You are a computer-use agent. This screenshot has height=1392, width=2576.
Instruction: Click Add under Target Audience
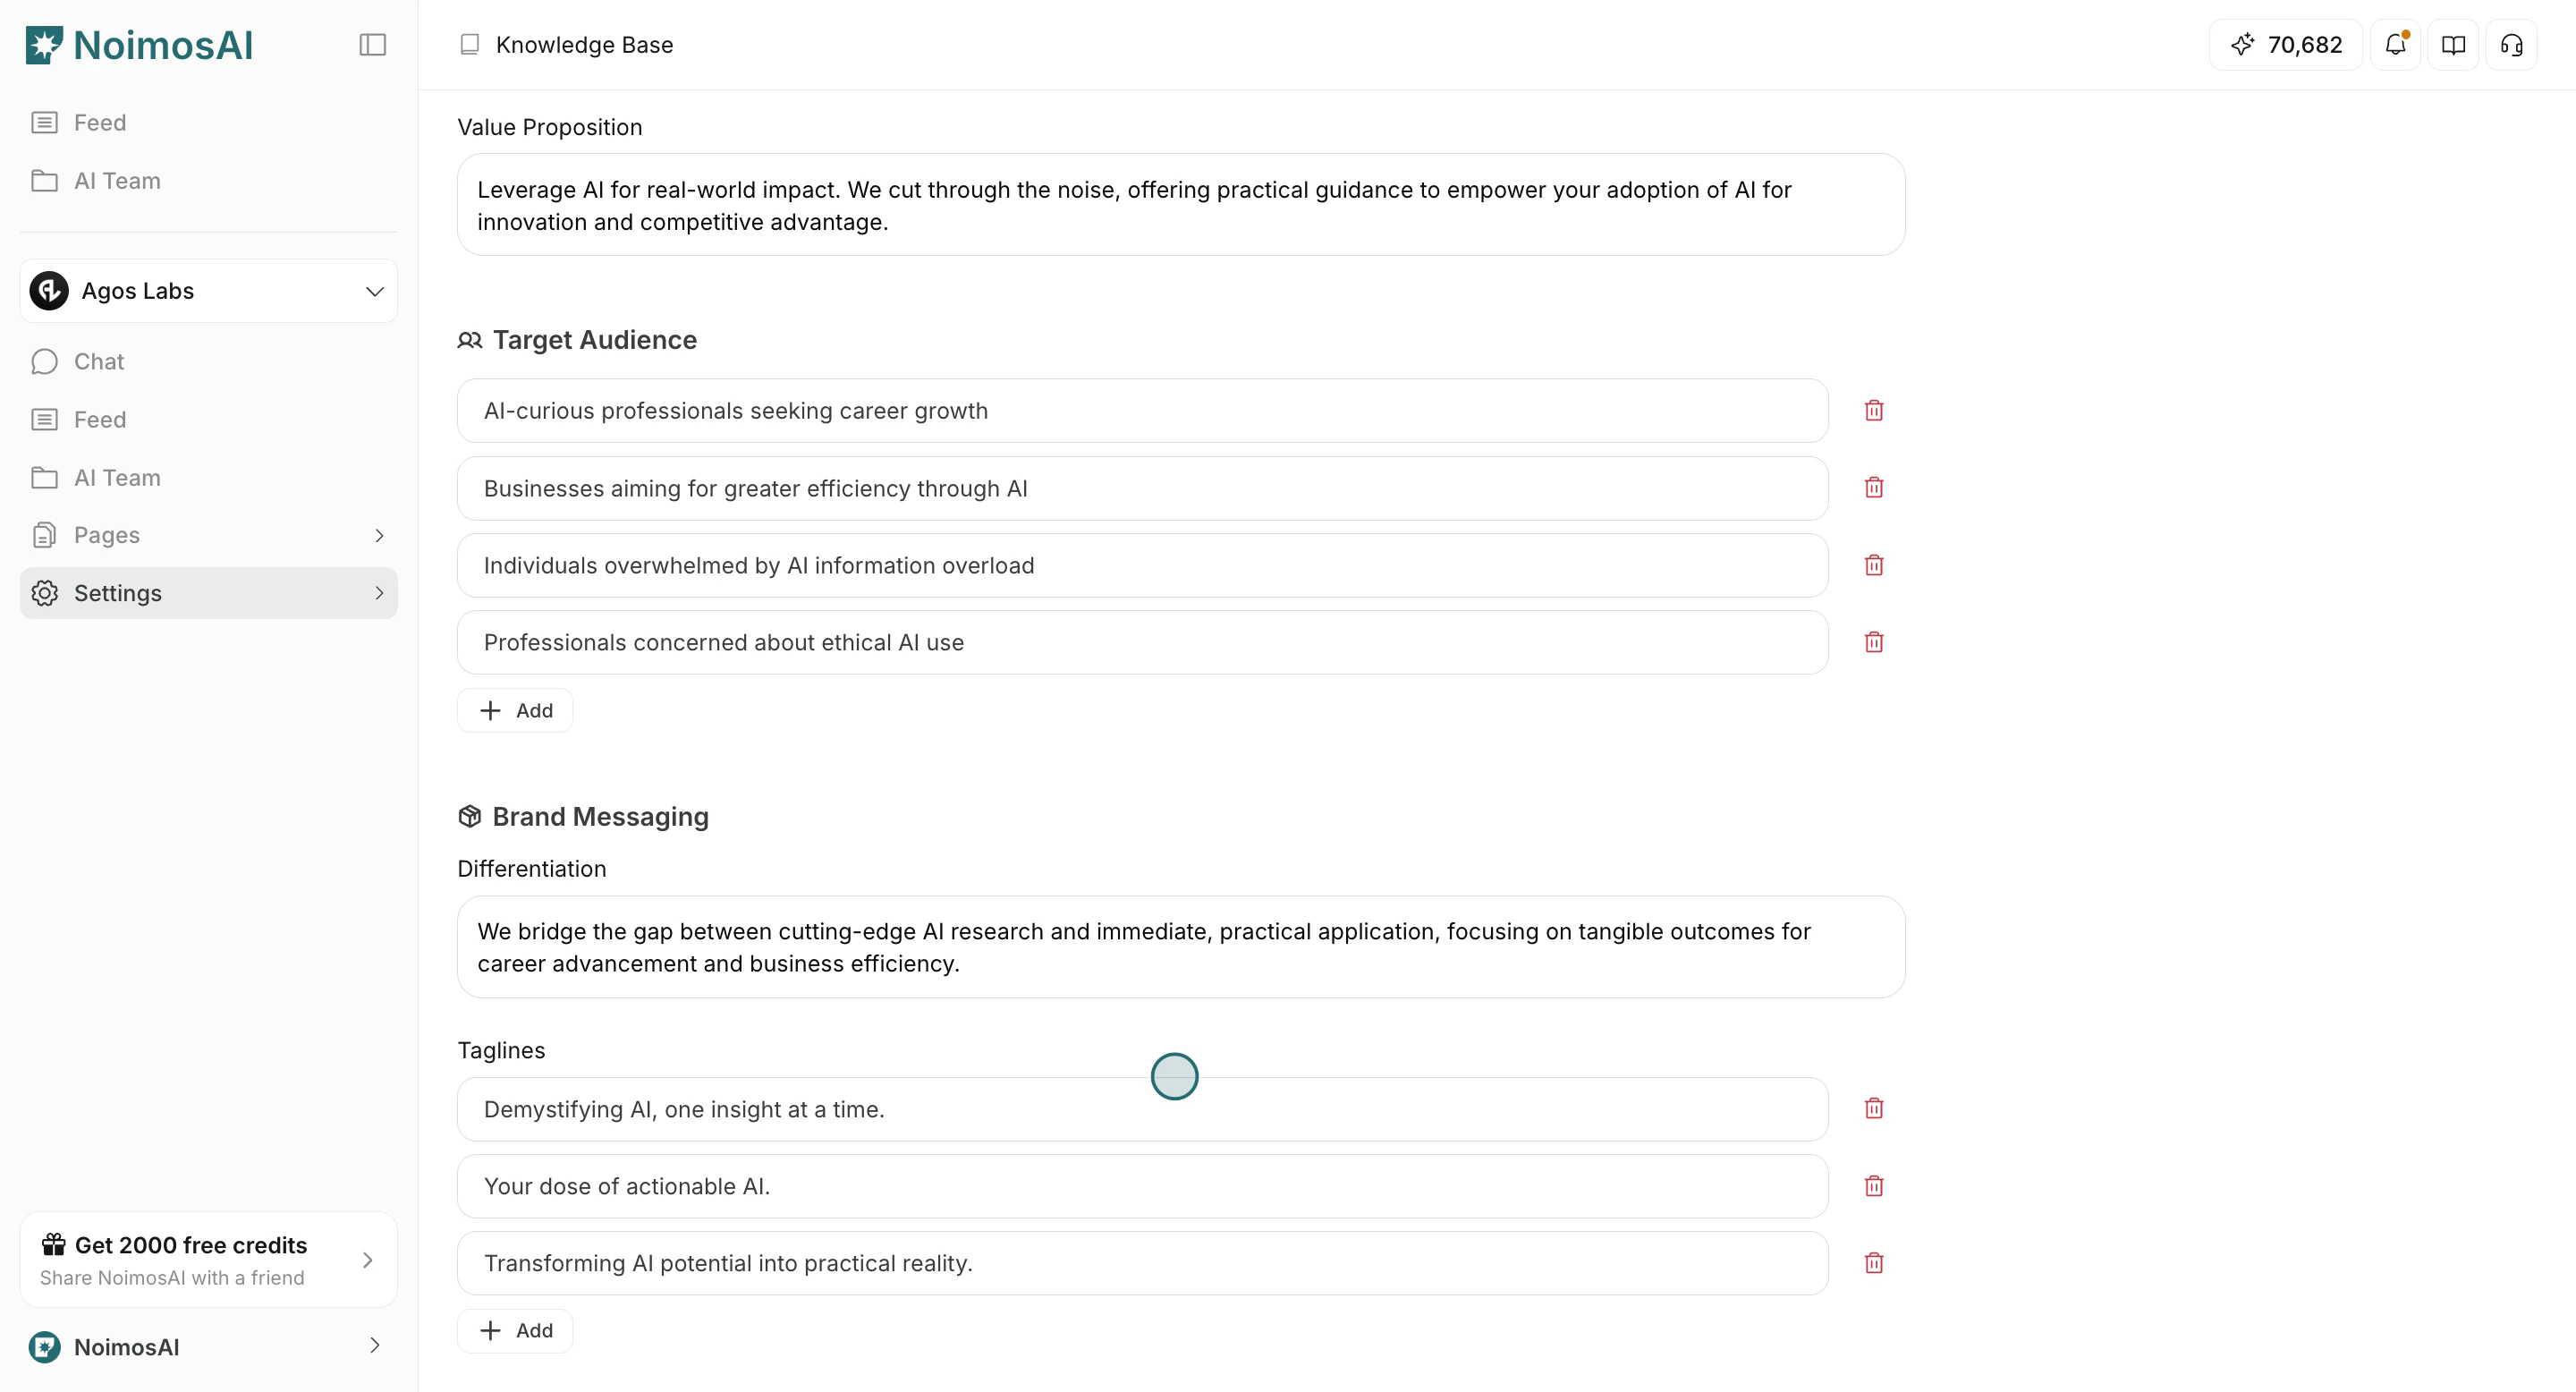[515, 710]
